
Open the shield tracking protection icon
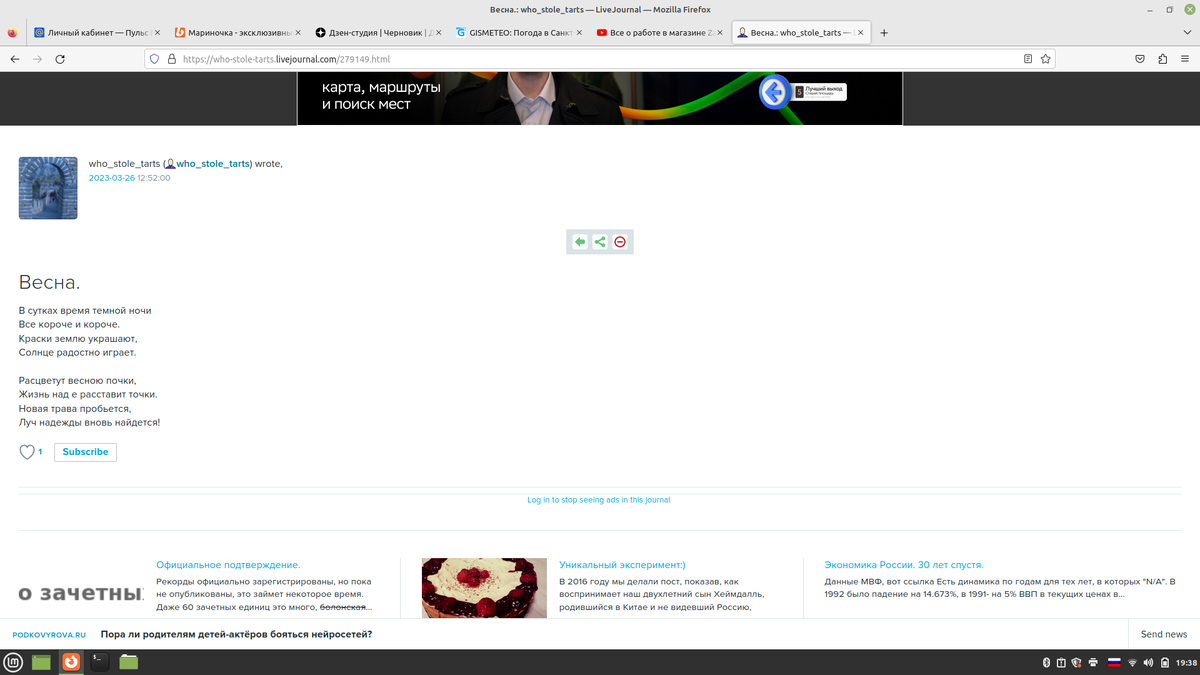[x=154, y=59]
